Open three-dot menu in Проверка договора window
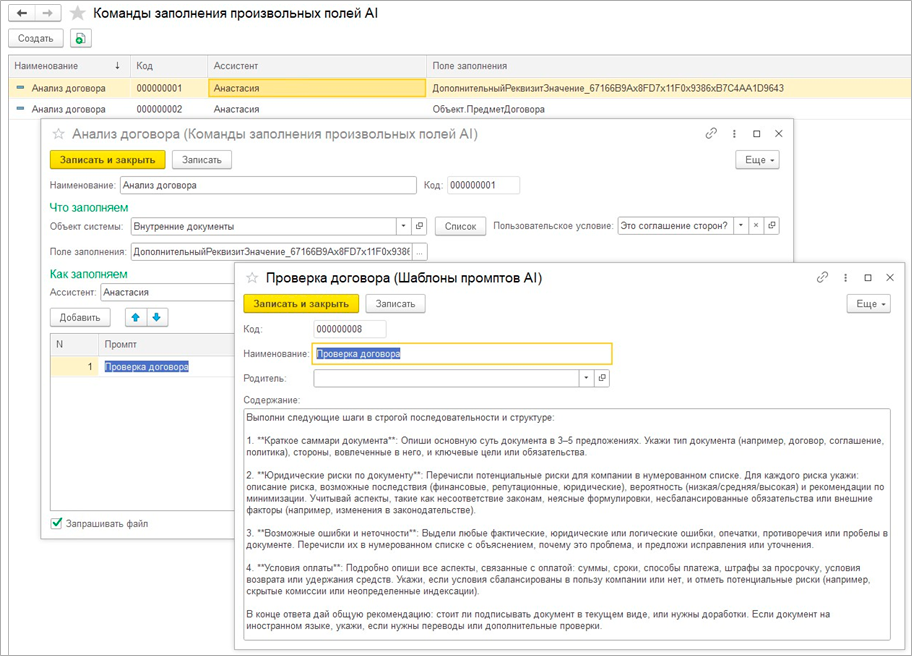 pyautogui.click(x=845, y=278)
